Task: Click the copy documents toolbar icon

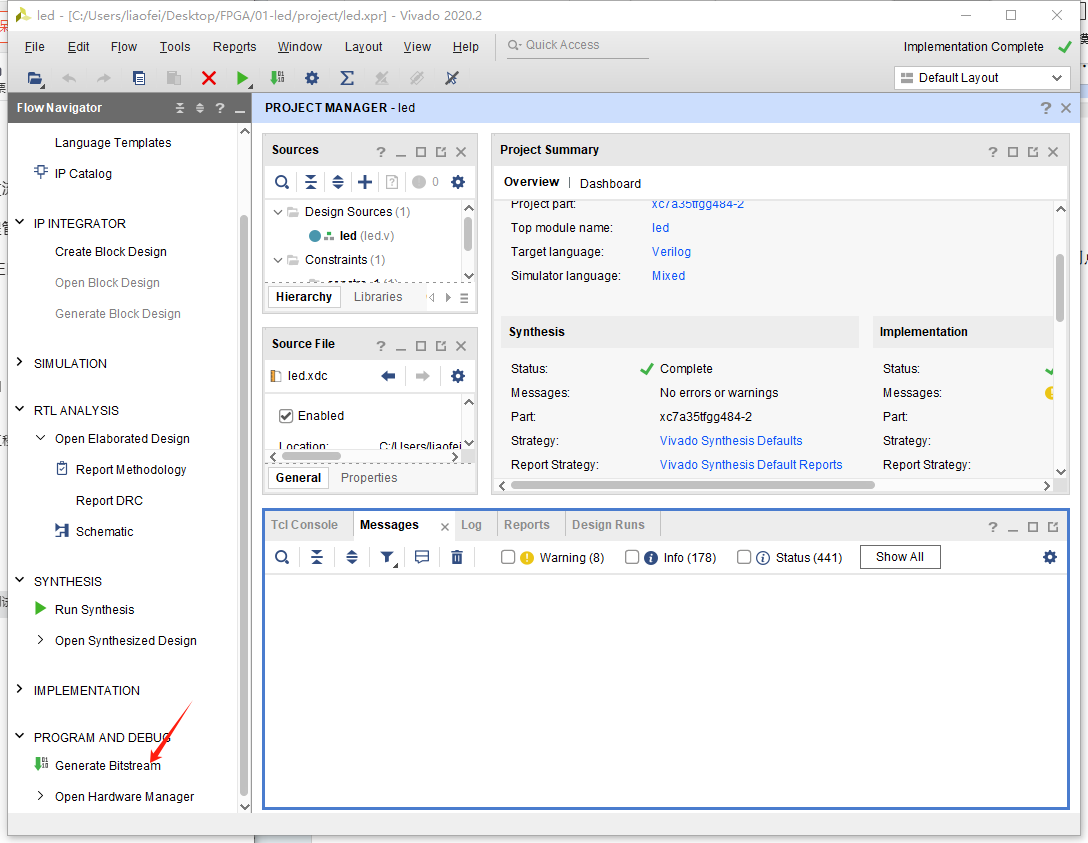Action: [x=139, y=78]
